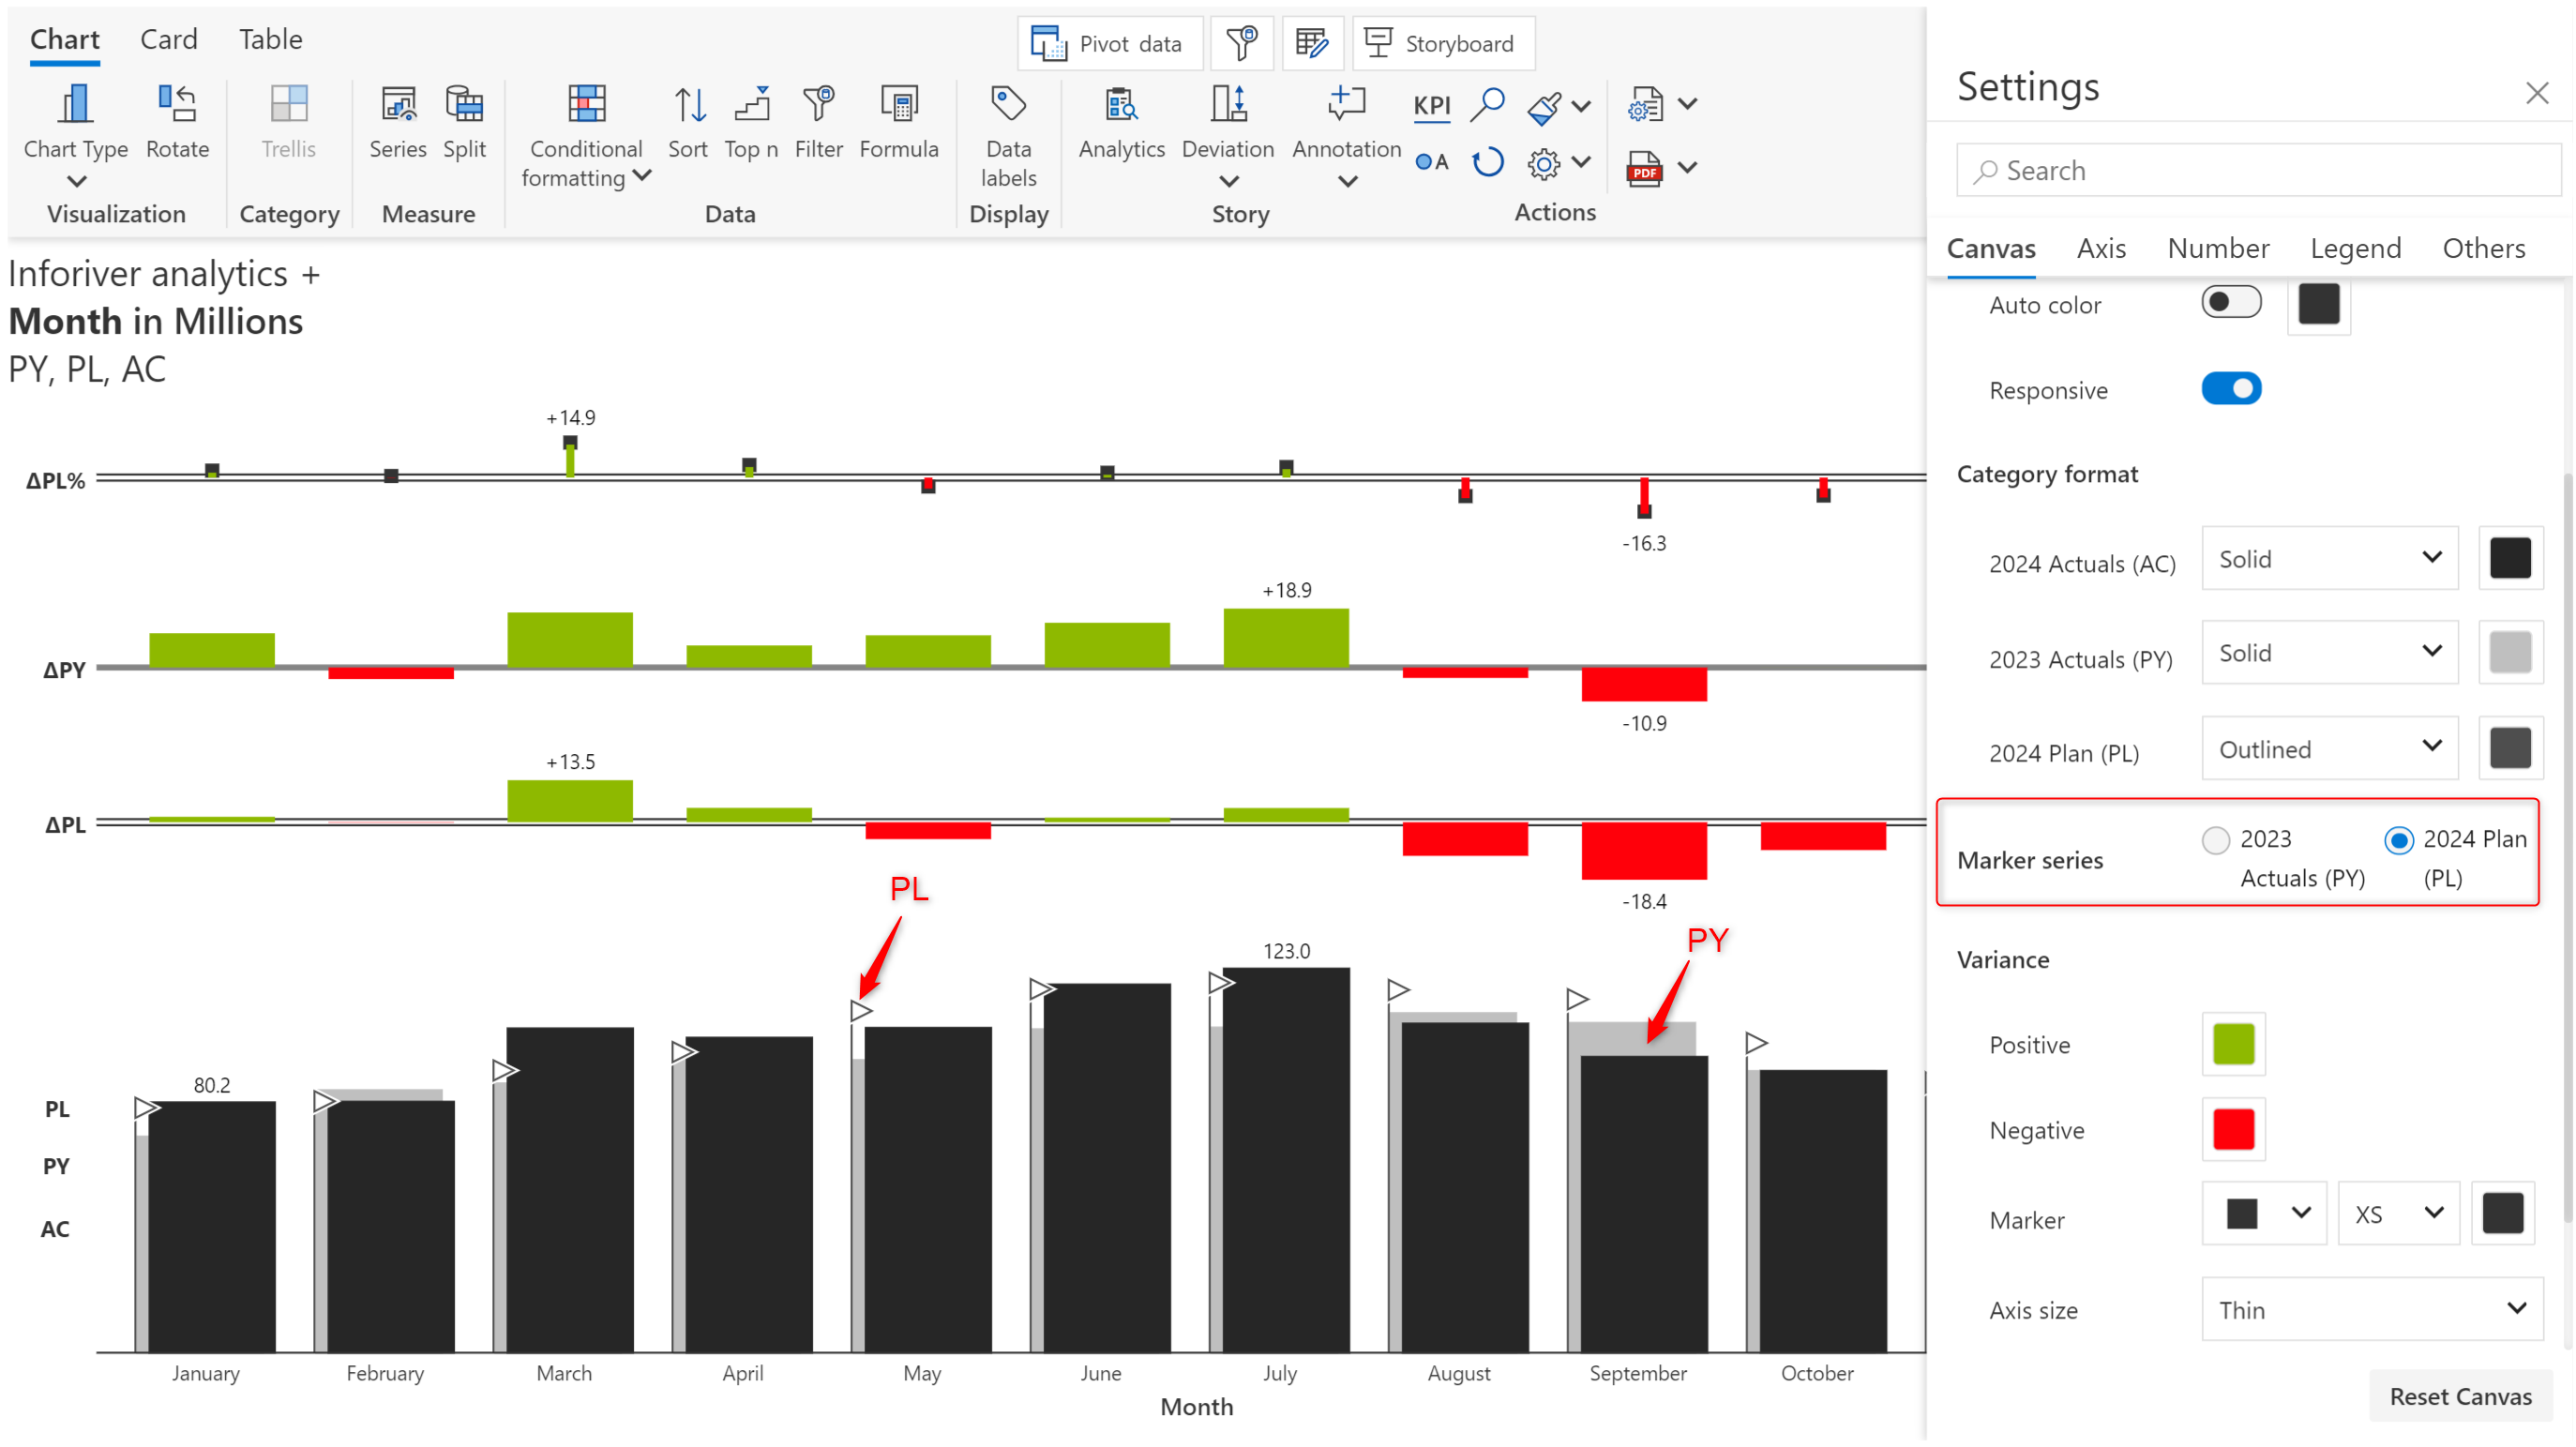This screenshot has height=1447, width=2576.
Task: Click the Sort icon
Action: [688, 103]
